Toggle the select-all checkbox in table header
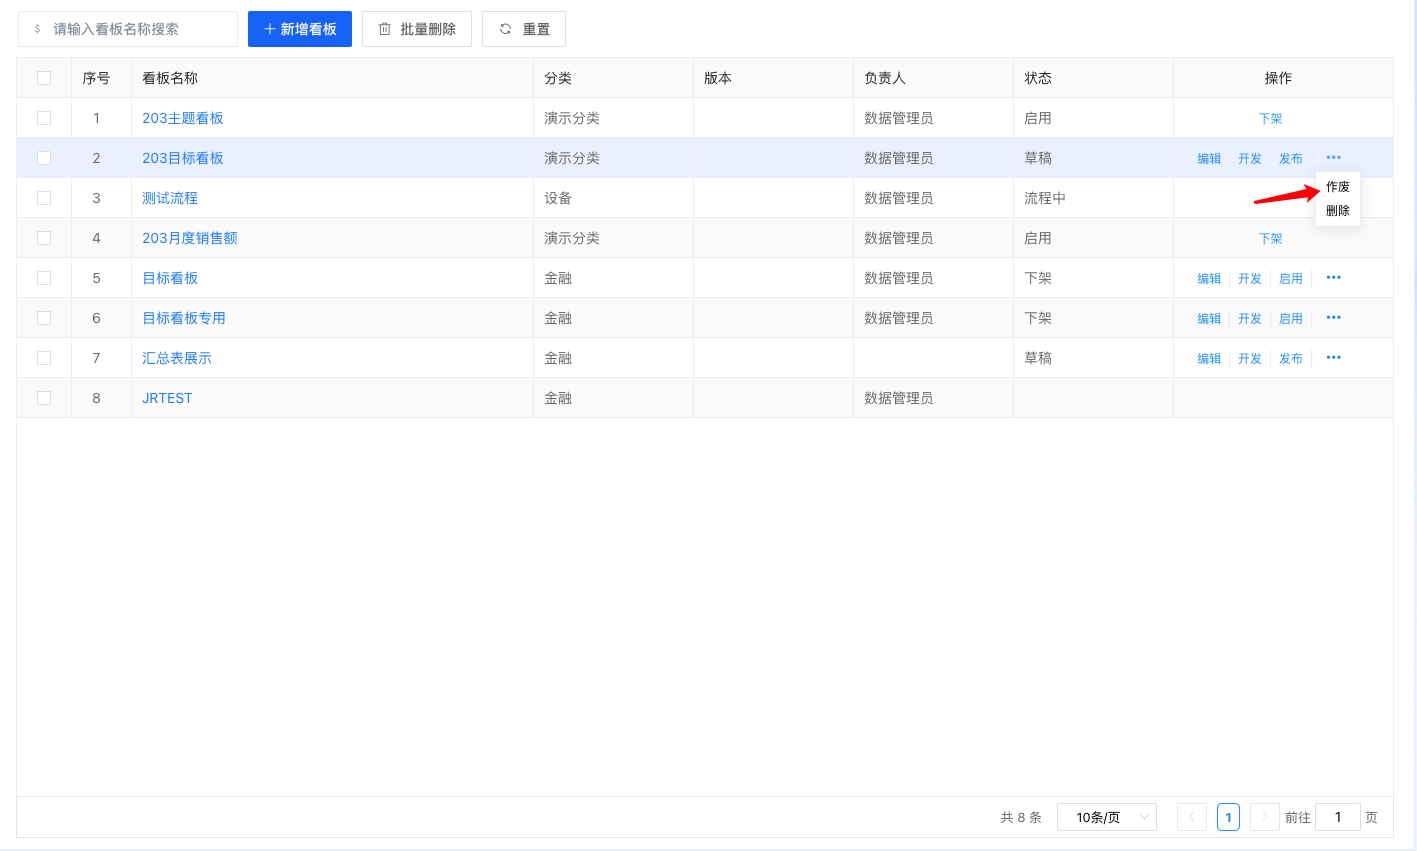1417x851 pixels. [x=44, y=78]
